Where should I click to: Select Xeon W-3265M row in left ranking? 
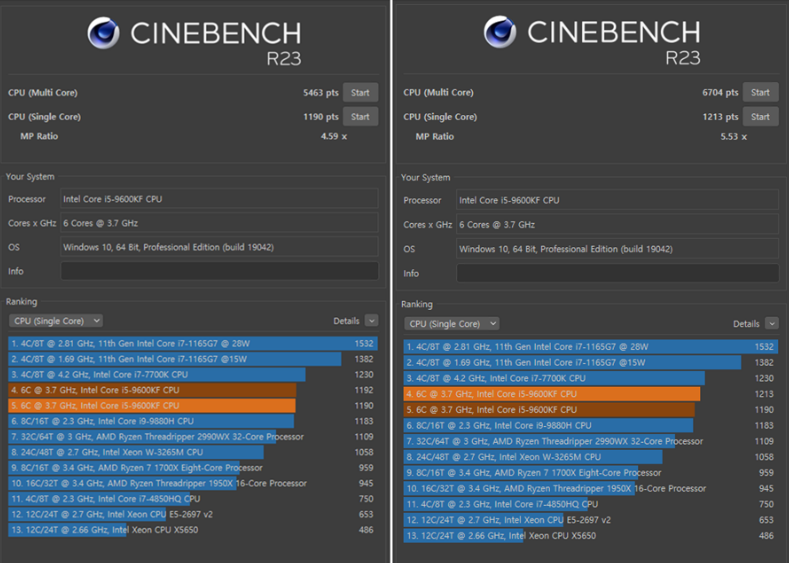pos(193,452)
